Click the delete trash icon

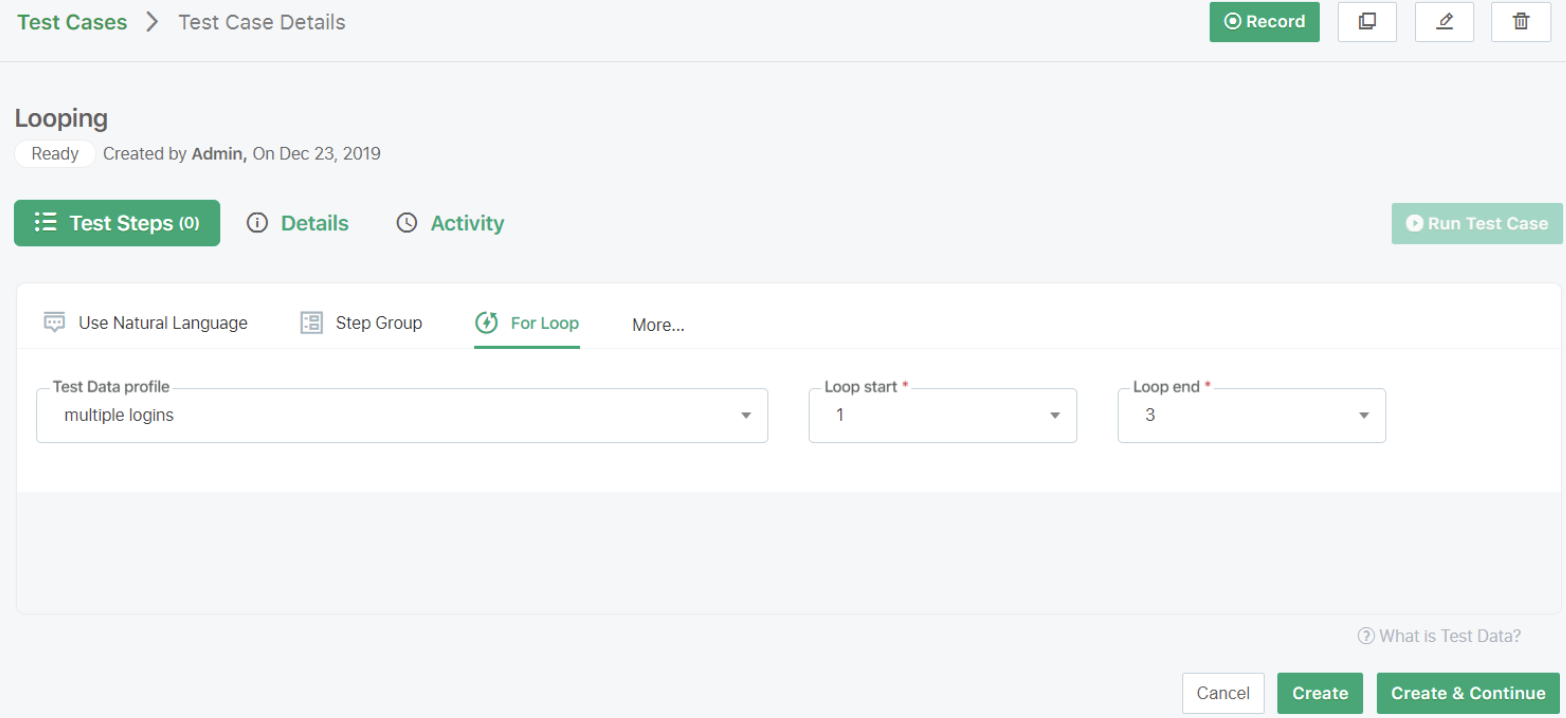[1521, 22]
